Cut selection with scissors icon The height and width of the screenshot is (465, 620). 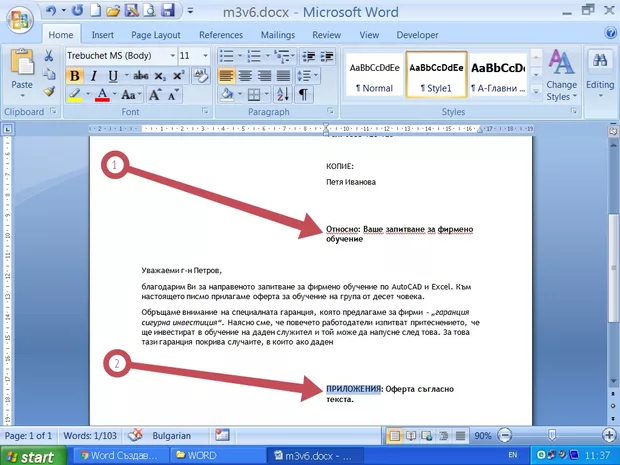49,56
